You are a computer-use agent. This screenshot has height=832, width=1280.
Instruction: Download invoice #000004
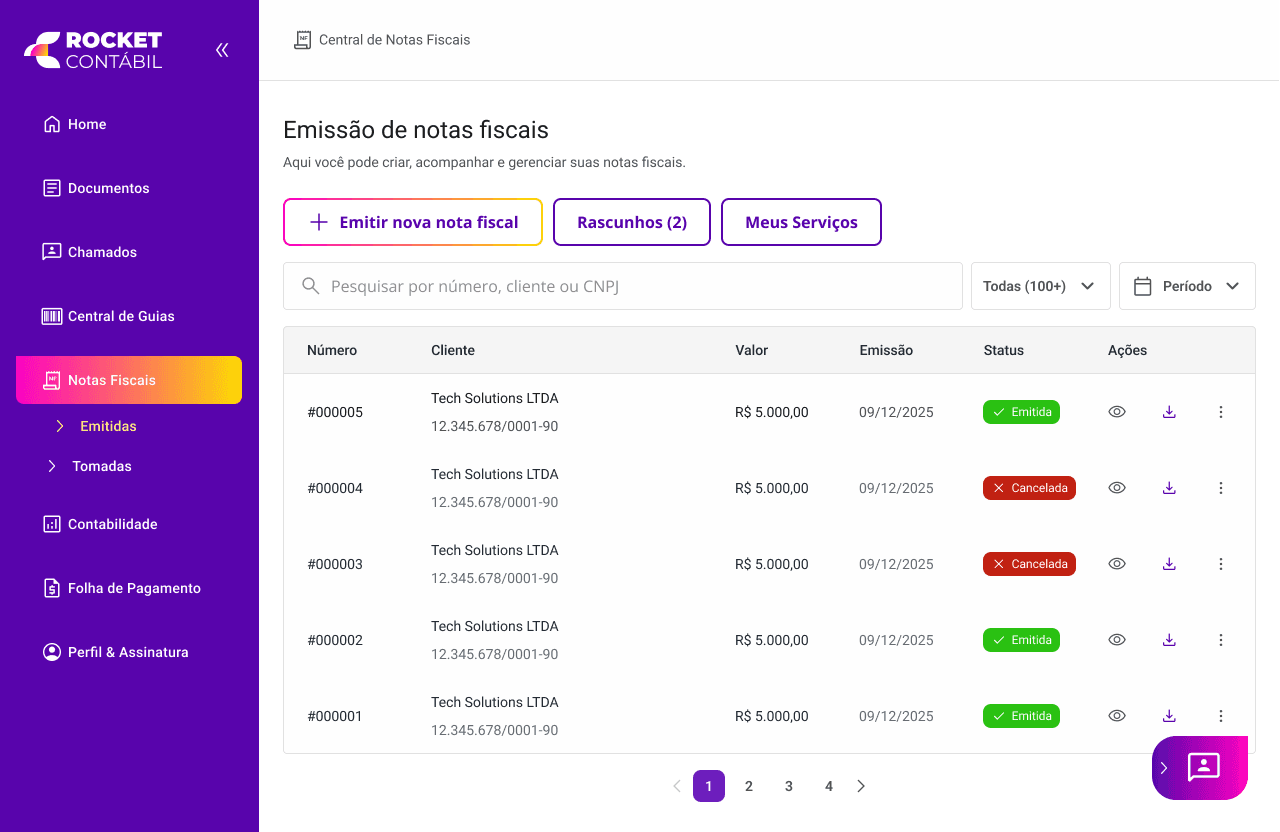(x=1169, y=488)
